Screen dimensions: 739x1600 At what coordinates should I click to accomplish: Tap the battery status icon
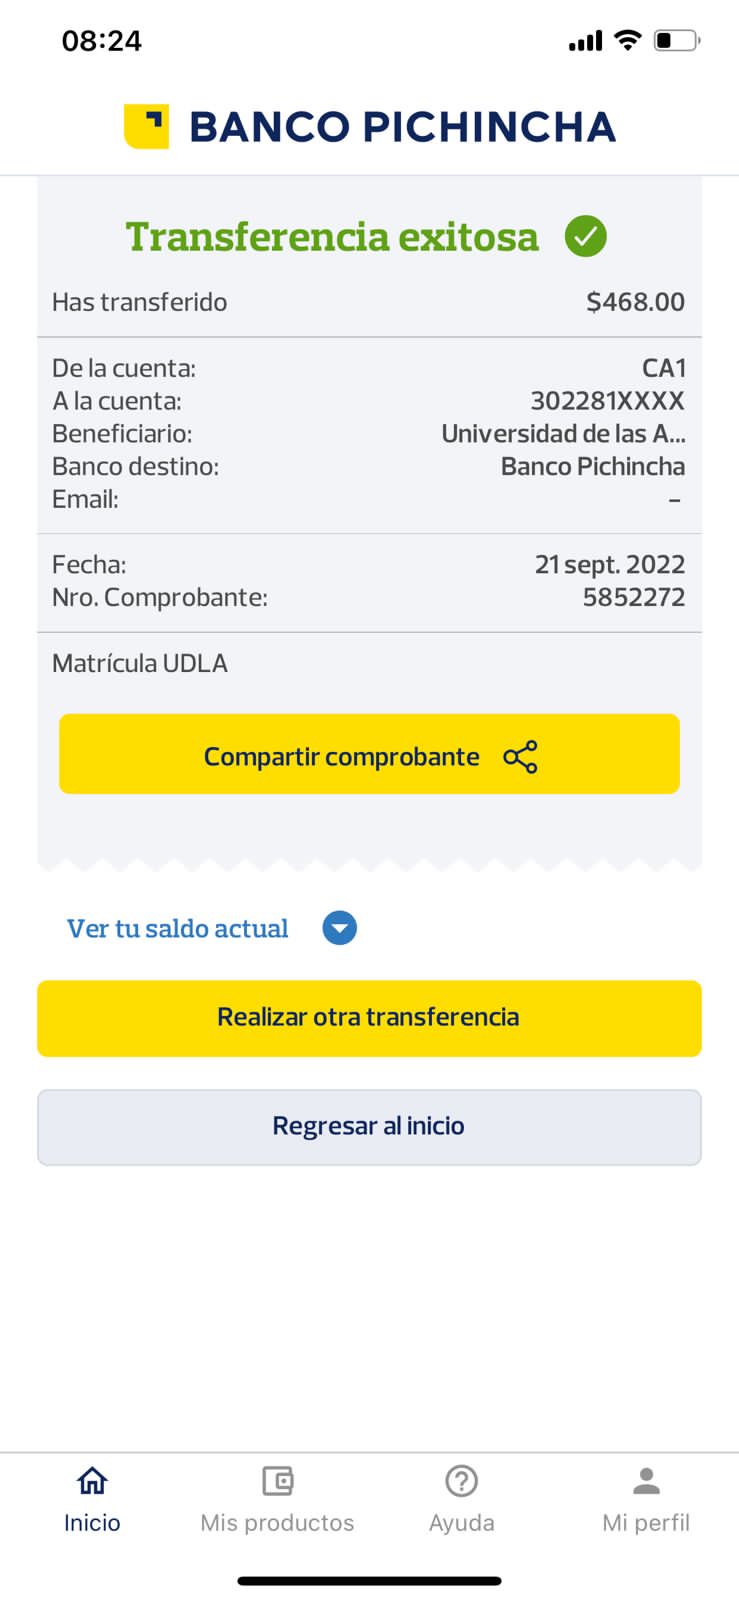click(676, 40)
